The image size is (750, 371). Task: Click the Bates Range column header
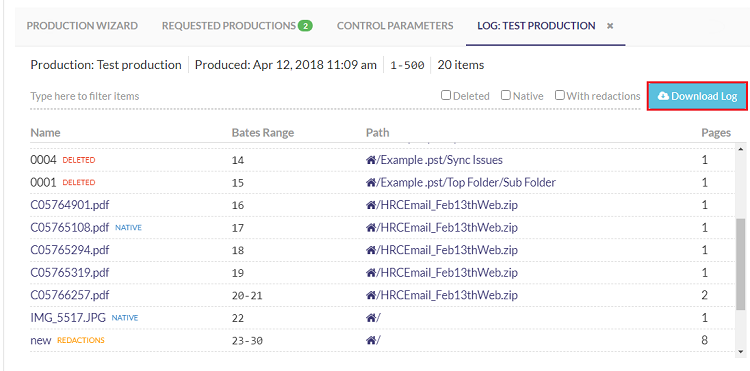coord(263,132)
